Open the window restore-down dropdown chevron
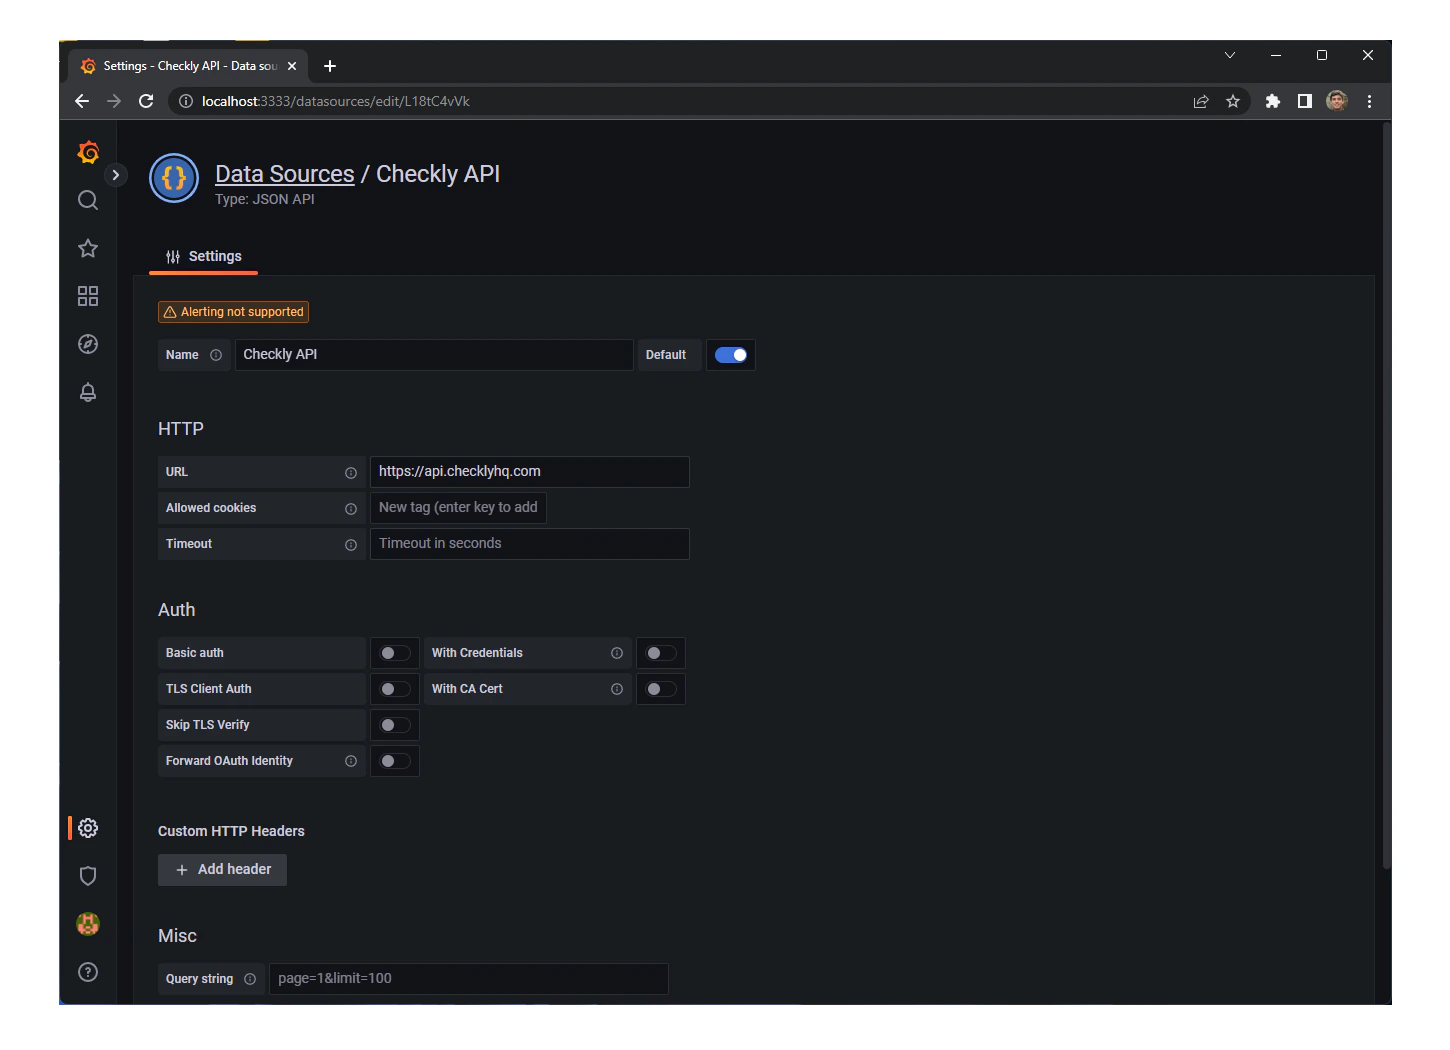Image resolution: width=1450 pixels, height=1050 pixels. [x=1229, y=55]
